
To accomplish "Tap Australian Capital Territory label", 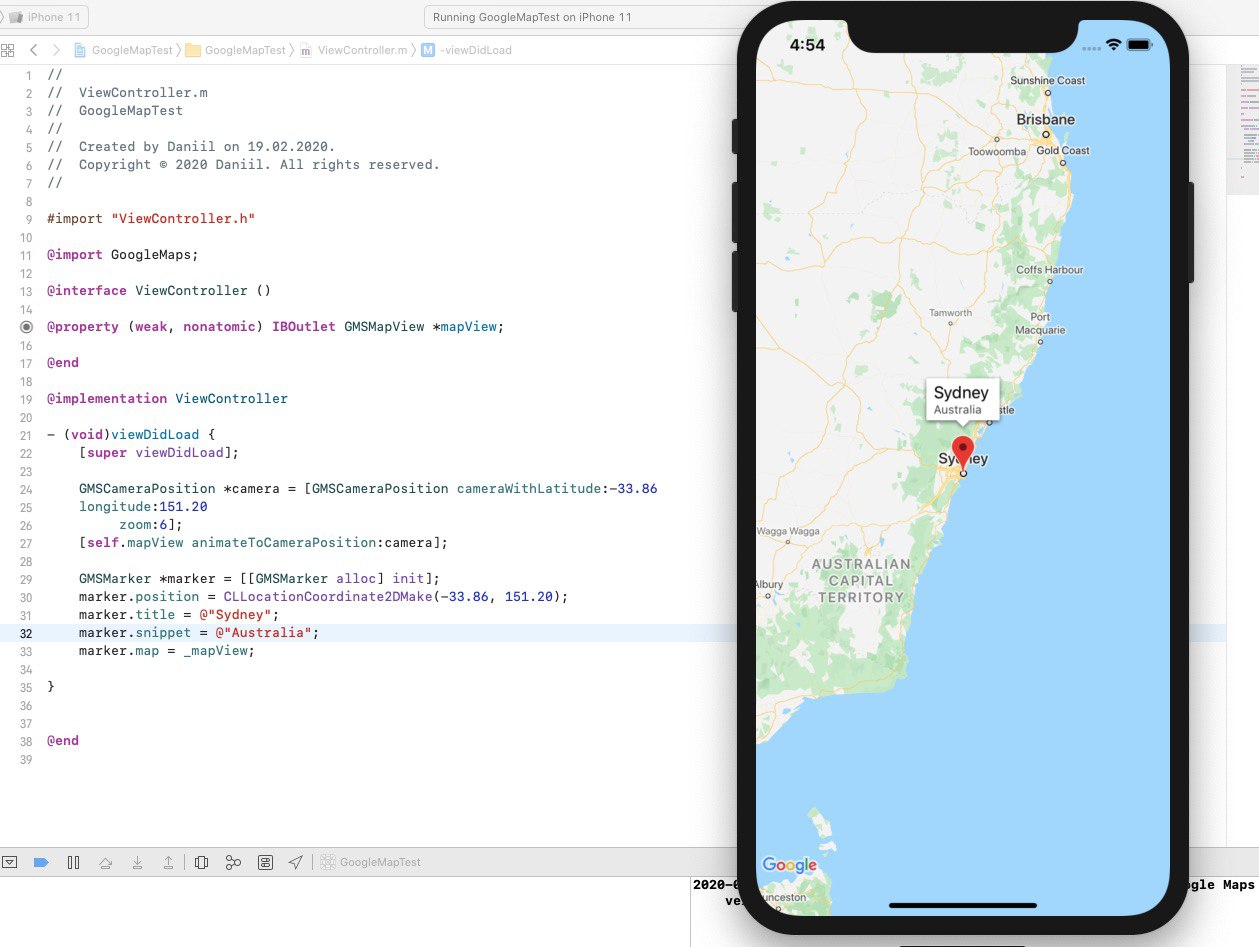I will (861, 580).
